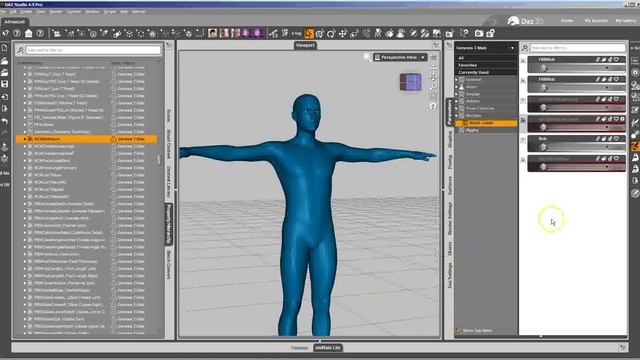Viewport: 640px width, 360px height.
Task: Click the camera render icon in toolbar
Action: pos(479,33)
